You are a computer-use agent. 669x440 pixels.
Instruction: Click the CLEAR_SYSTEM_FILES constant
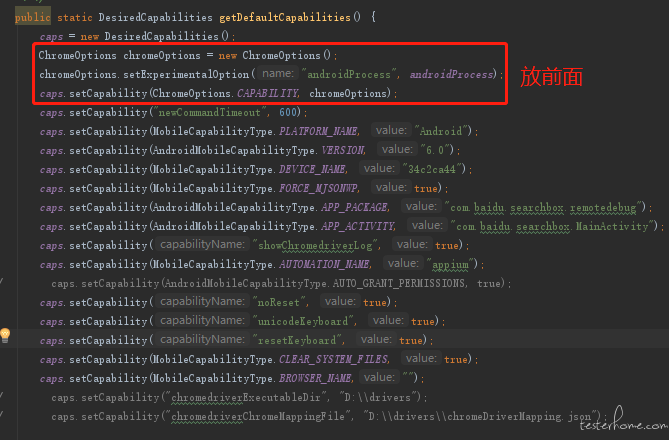coord(333,359)
